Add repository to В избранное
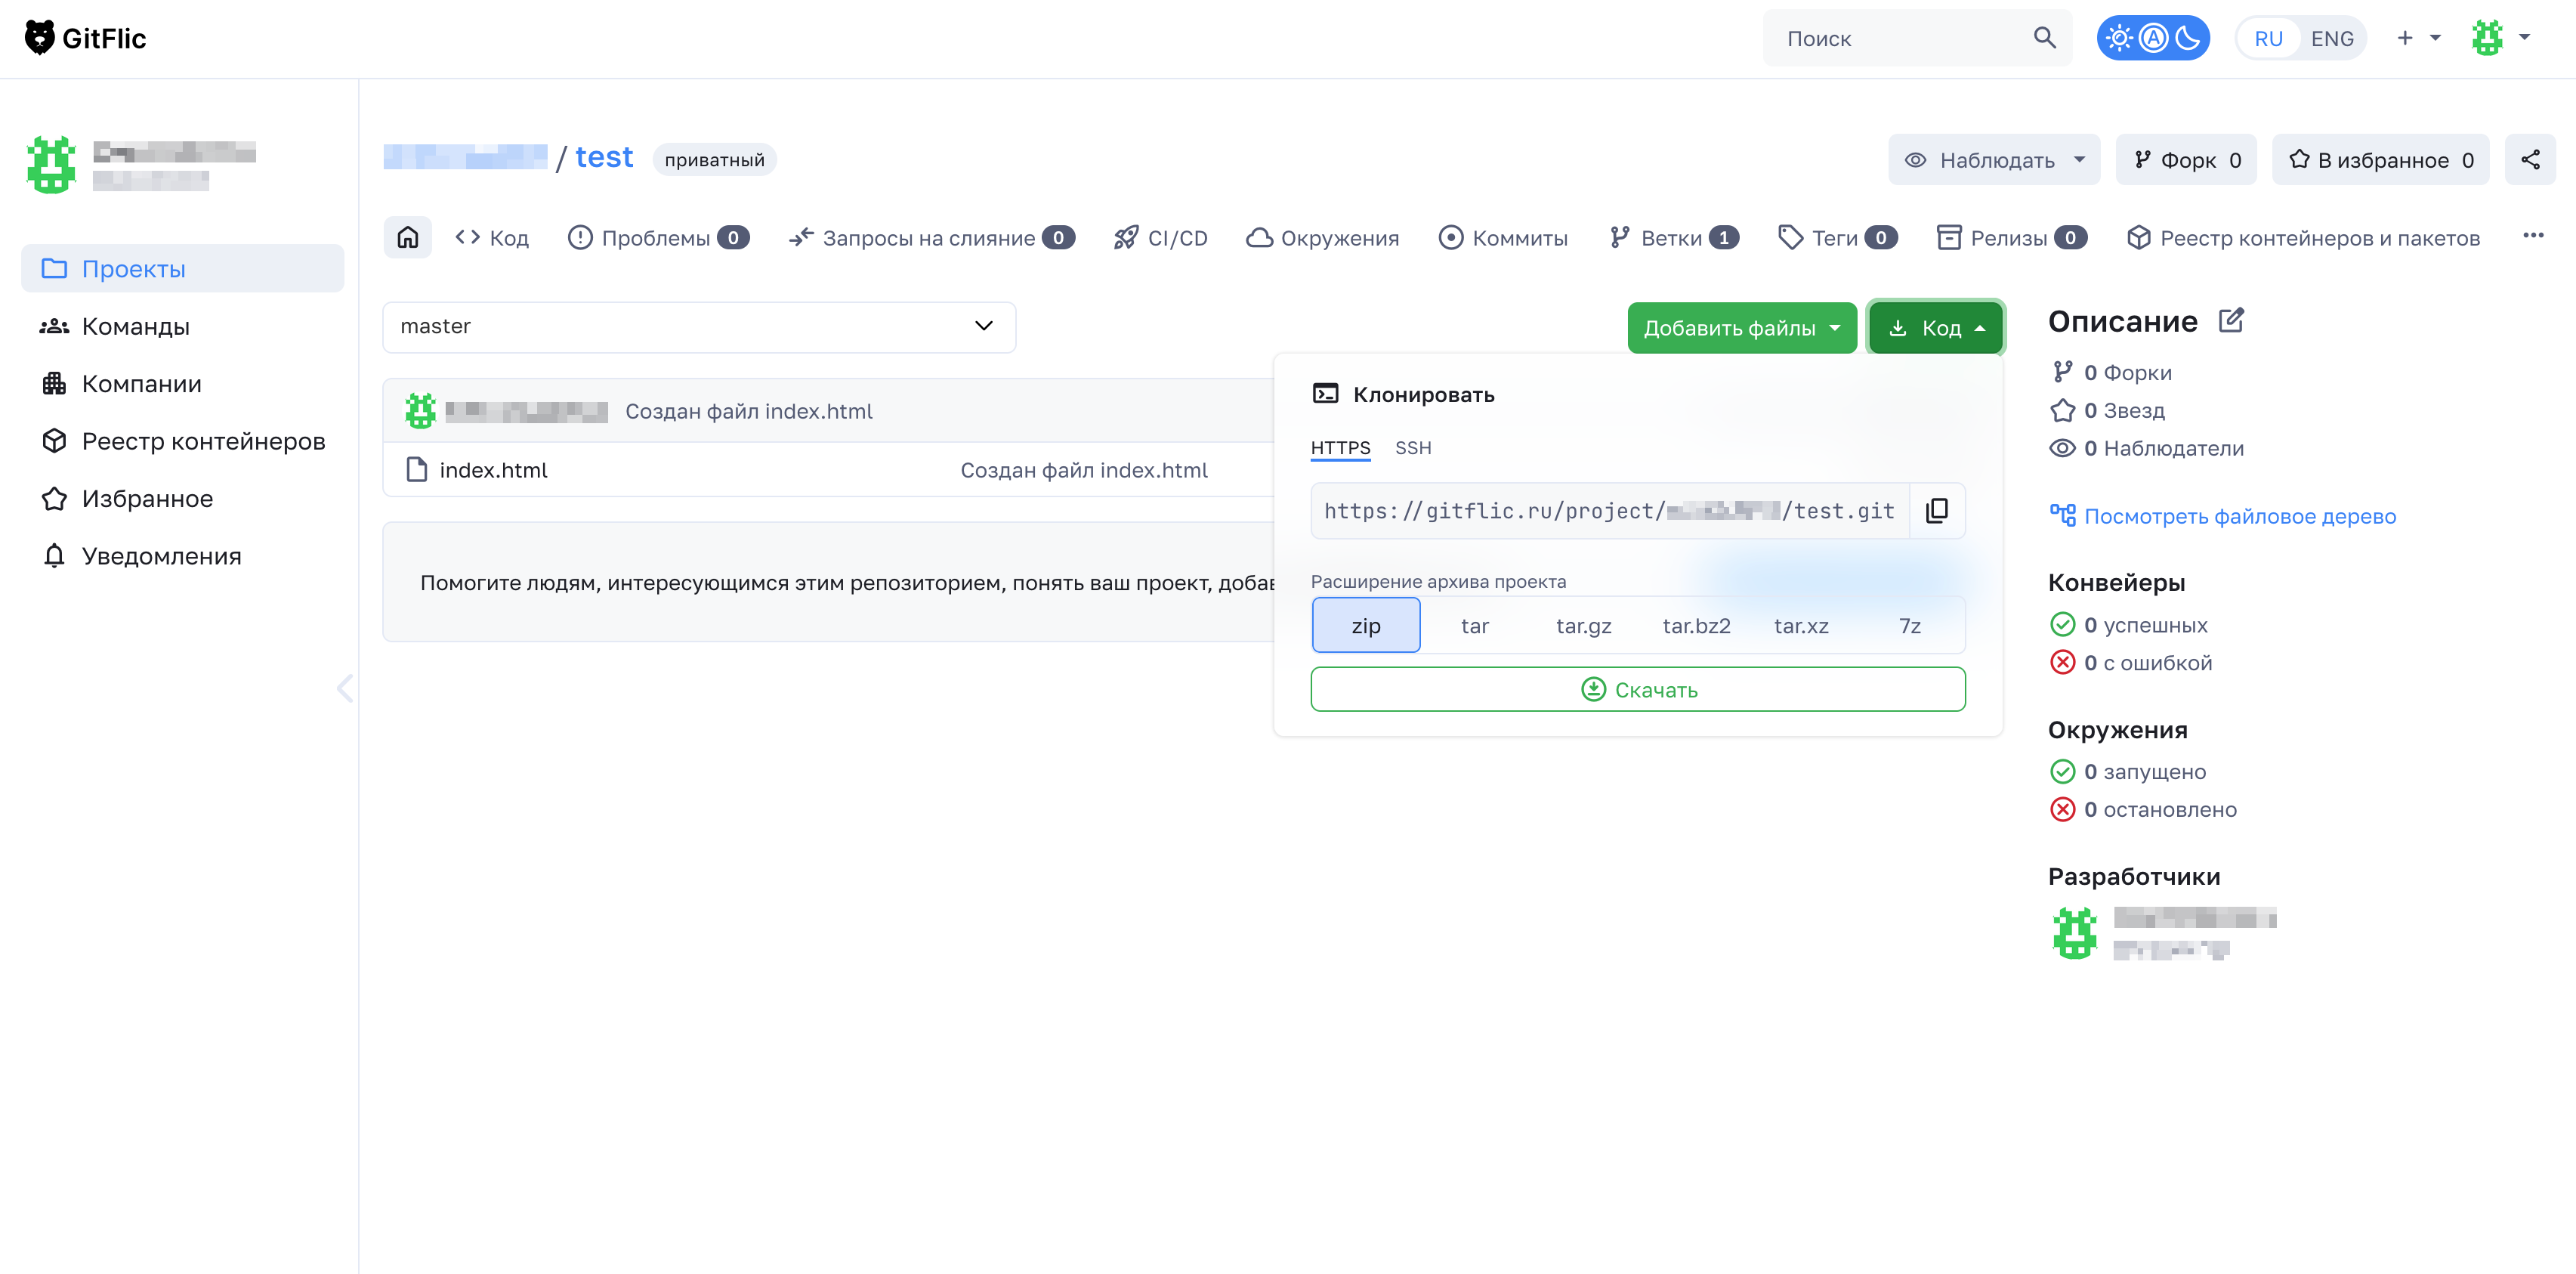The image size is (2576, 1274). [x=2380, y=160]
